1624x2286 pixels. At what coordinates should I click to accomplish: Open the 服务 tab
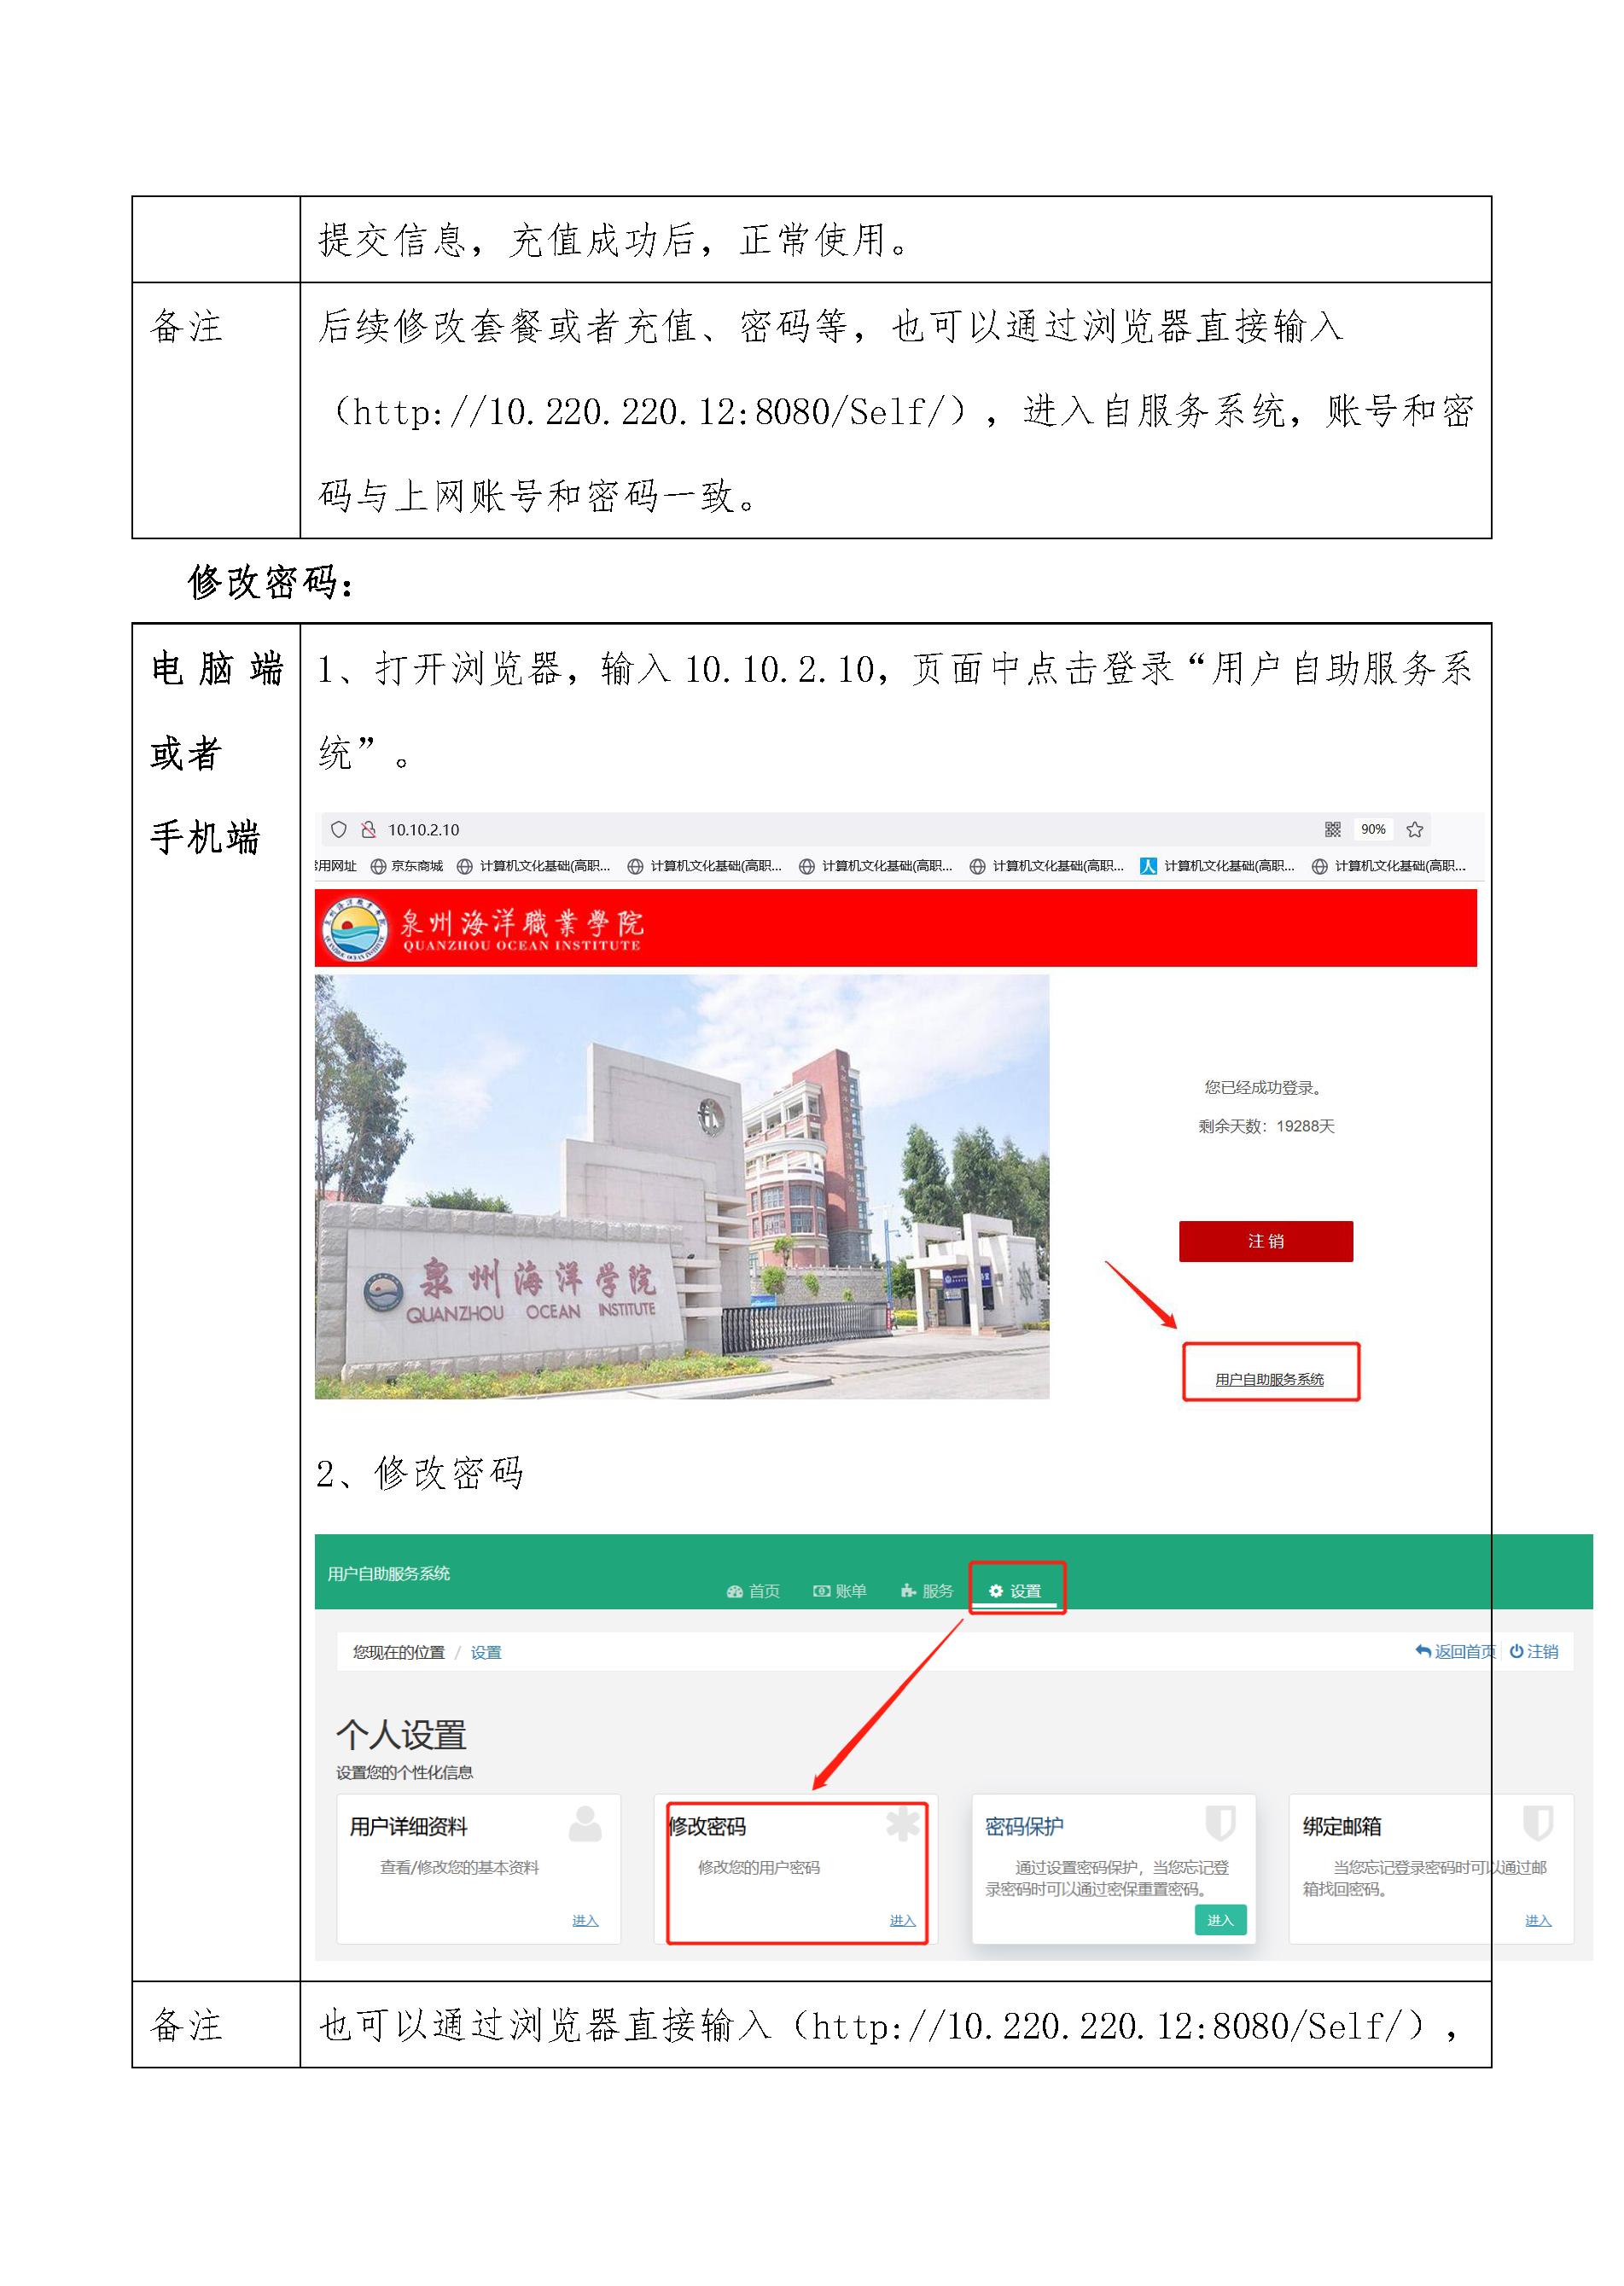(927, 1591)
